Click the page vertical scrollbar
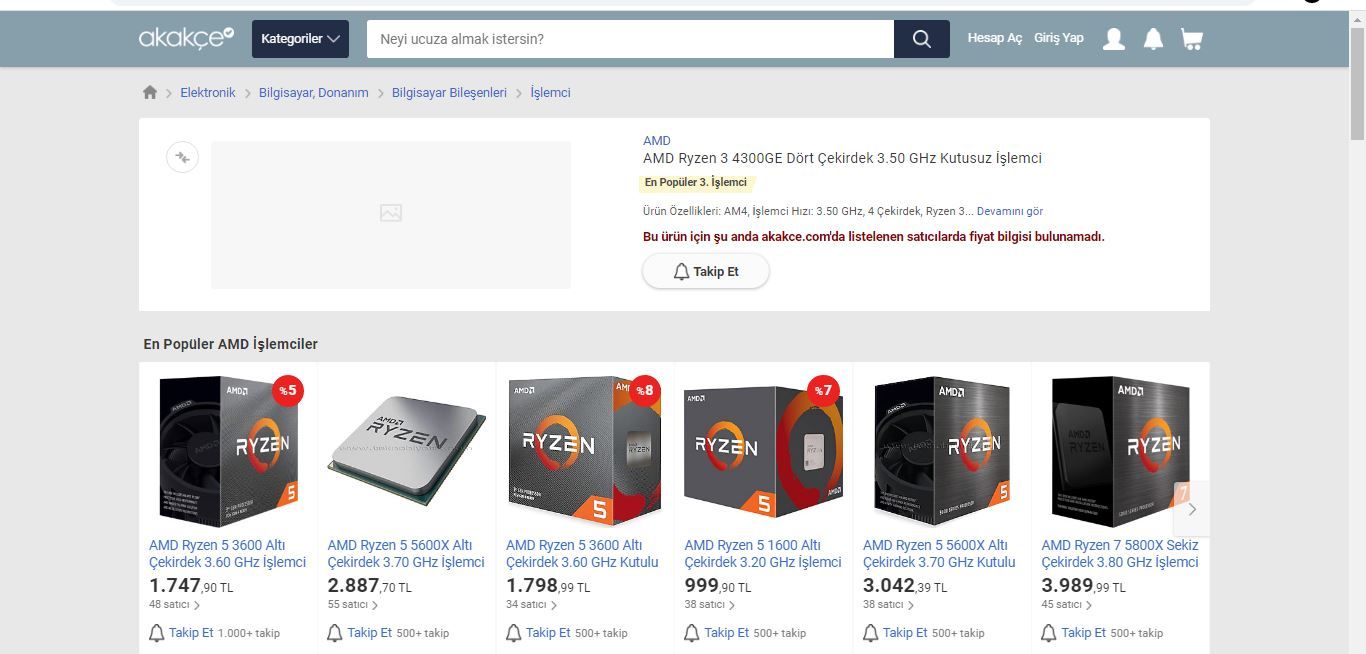Screen dimensions: 1366x654 click(1358, 330)
